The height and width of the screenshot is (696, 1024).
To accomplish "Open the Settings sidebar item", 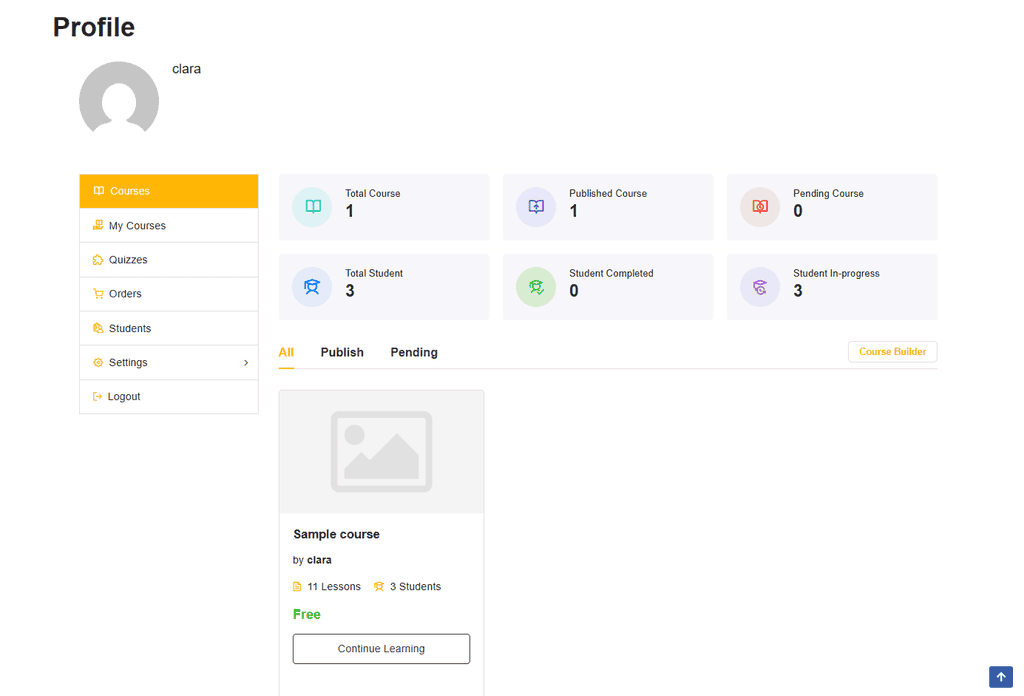I will (x=169, y=362).
